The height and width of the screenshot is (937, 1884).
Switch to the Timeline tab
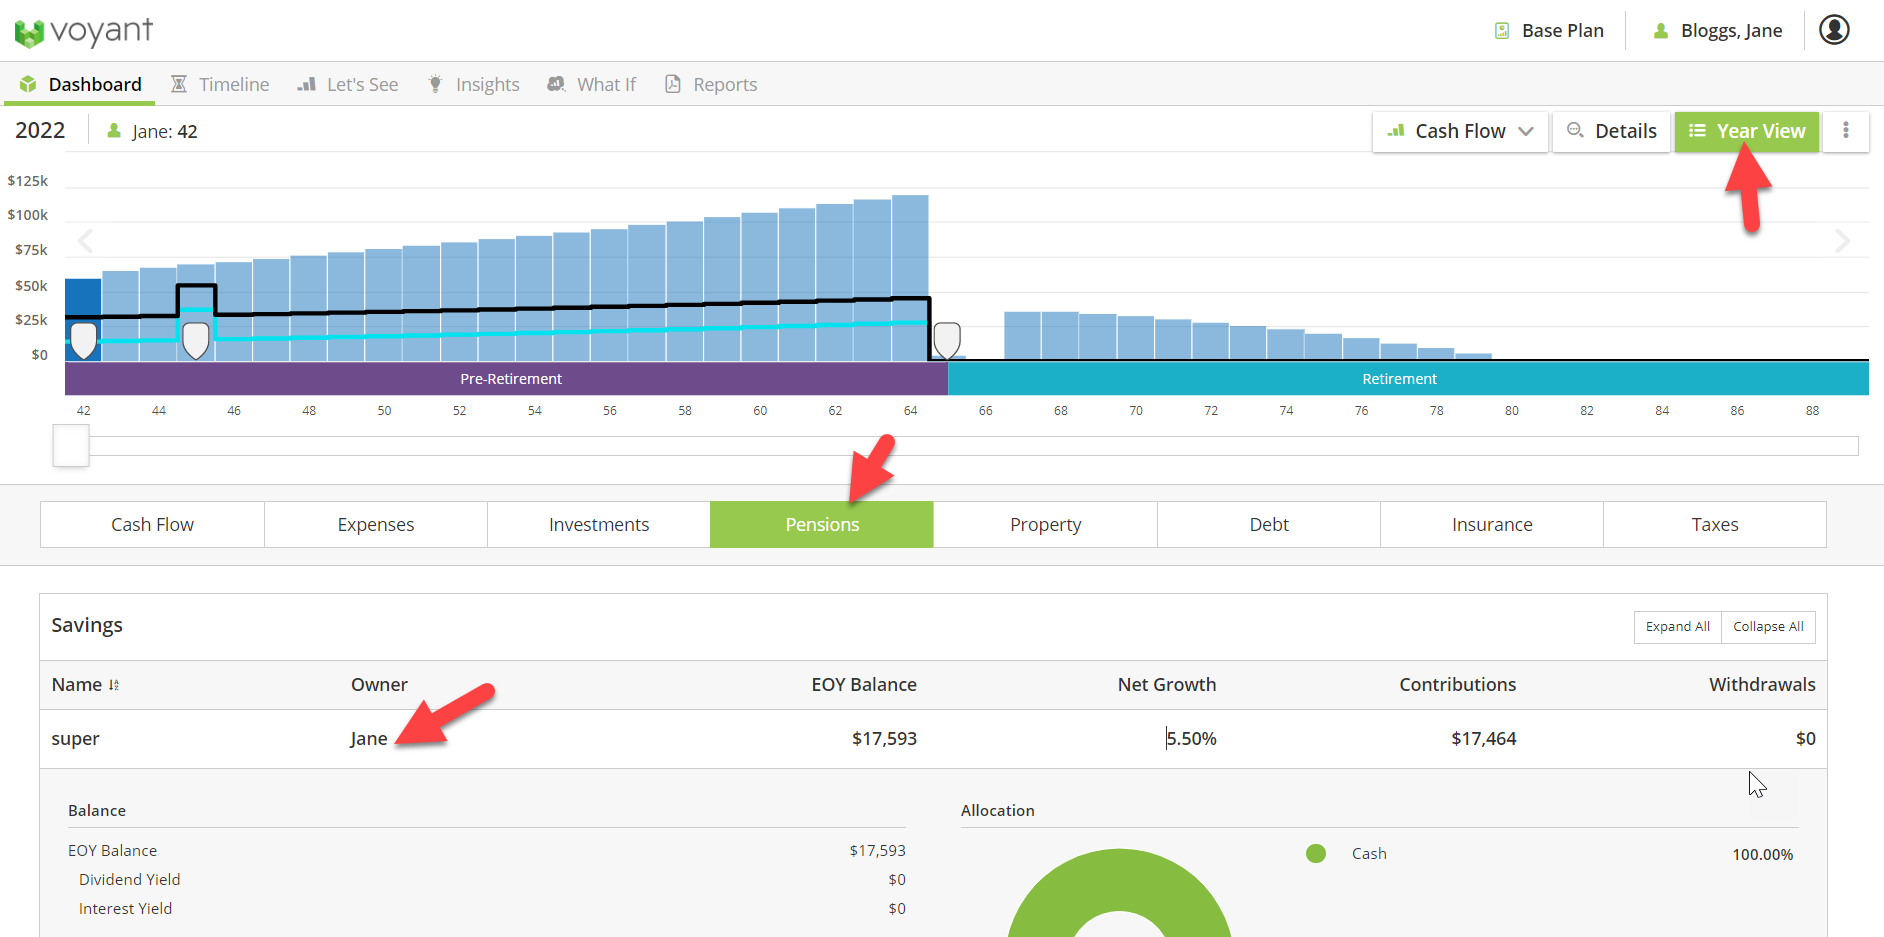(220, 84)
